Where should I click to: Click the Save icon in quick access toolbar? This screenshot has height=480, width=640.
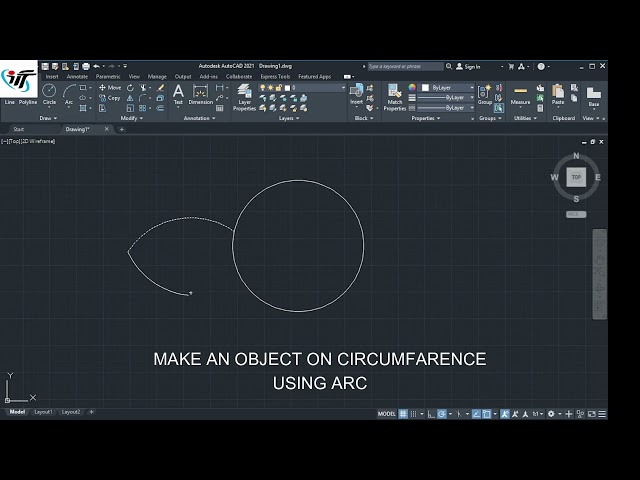pos(45,66)
